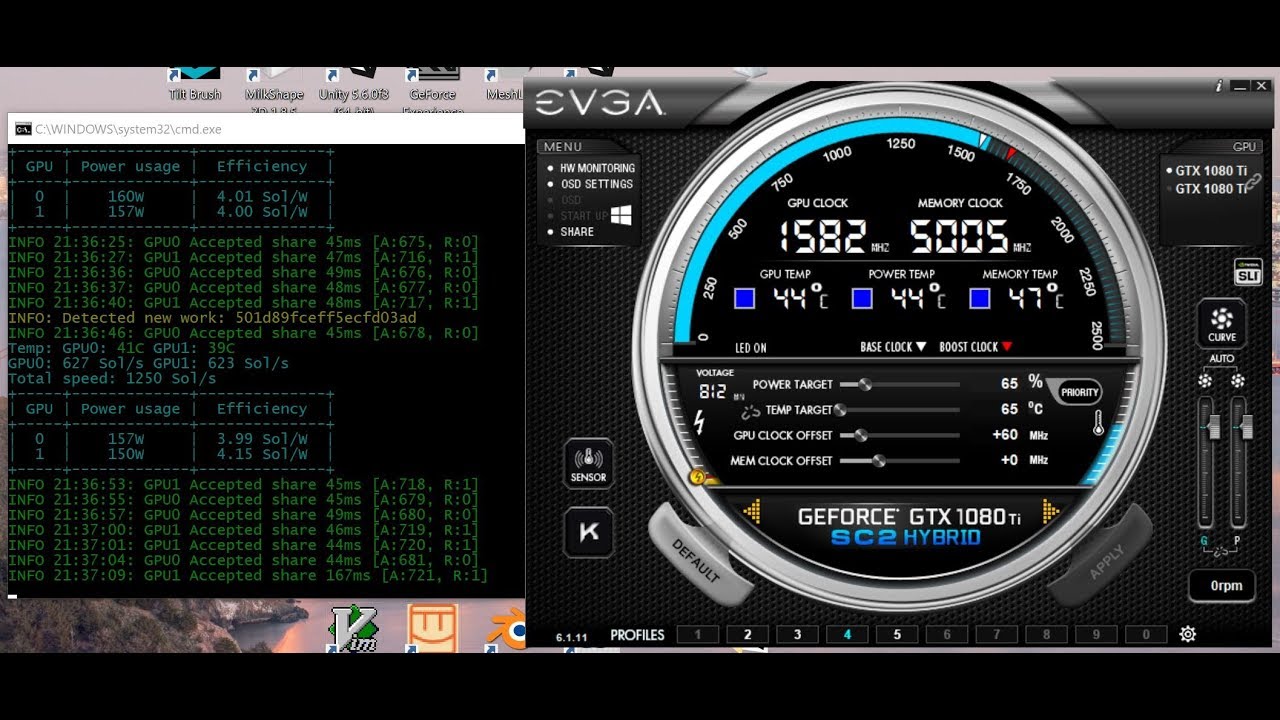Click the G fan speed vertical slider
The height and width of the screenshot is (720, 1280).
click(1206, 462)
